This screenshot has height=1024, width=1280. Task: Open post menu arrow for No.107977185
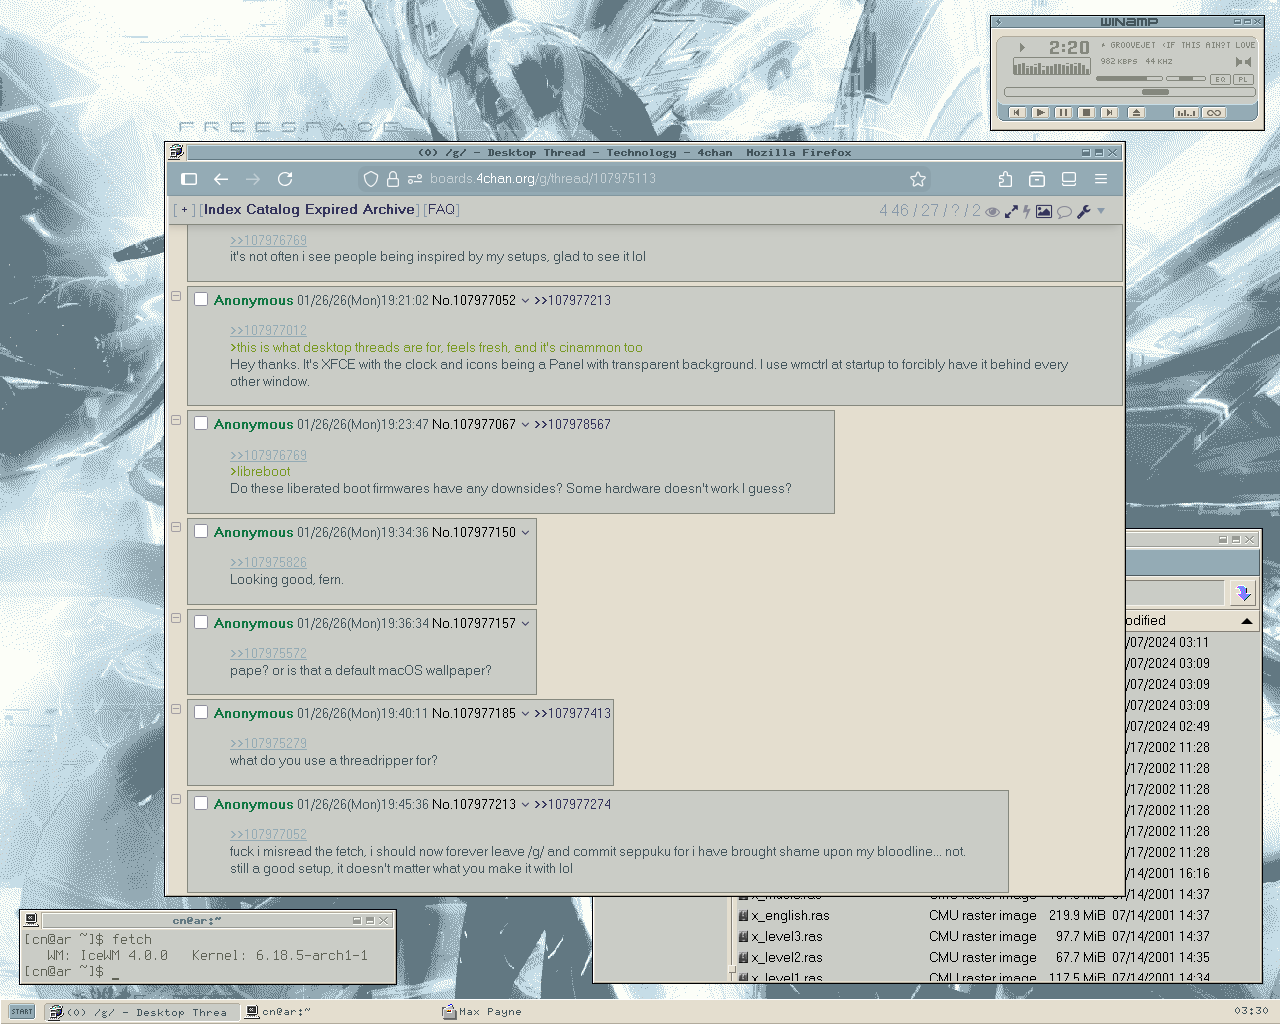(x=525, y=714)
